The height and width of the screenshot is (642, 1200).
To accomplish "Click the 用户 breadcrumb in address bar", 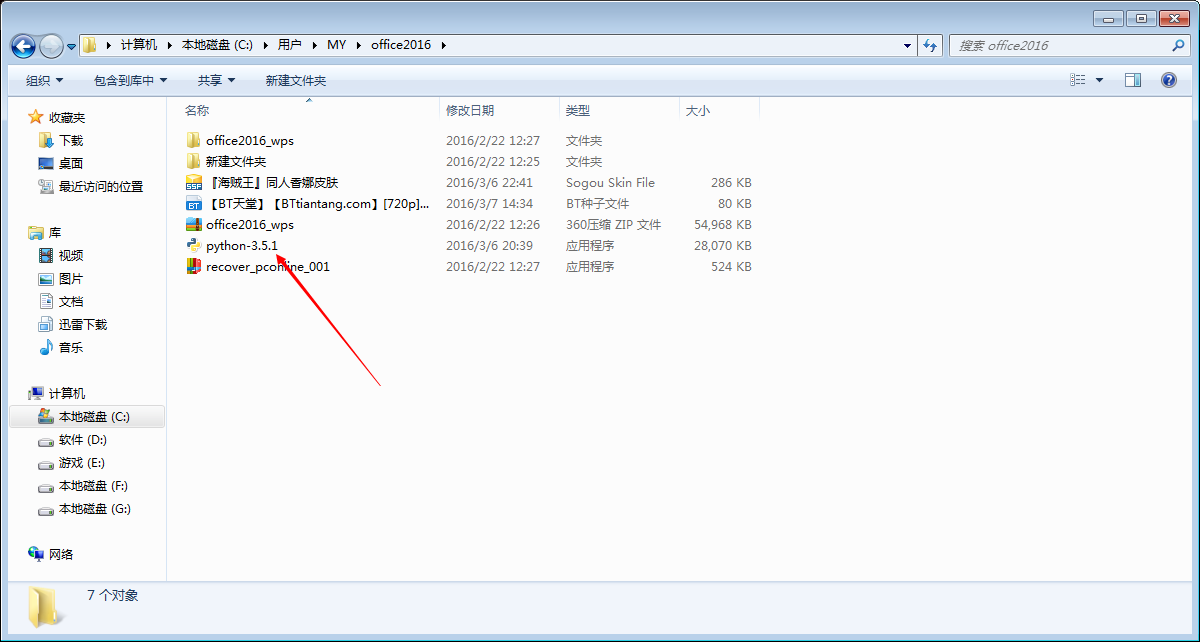I will click(290, 45).
